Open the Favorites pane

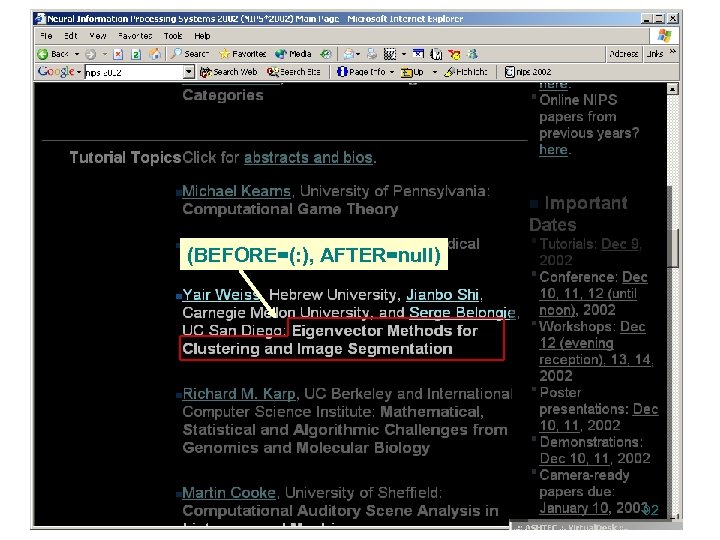tap(243, 54)
